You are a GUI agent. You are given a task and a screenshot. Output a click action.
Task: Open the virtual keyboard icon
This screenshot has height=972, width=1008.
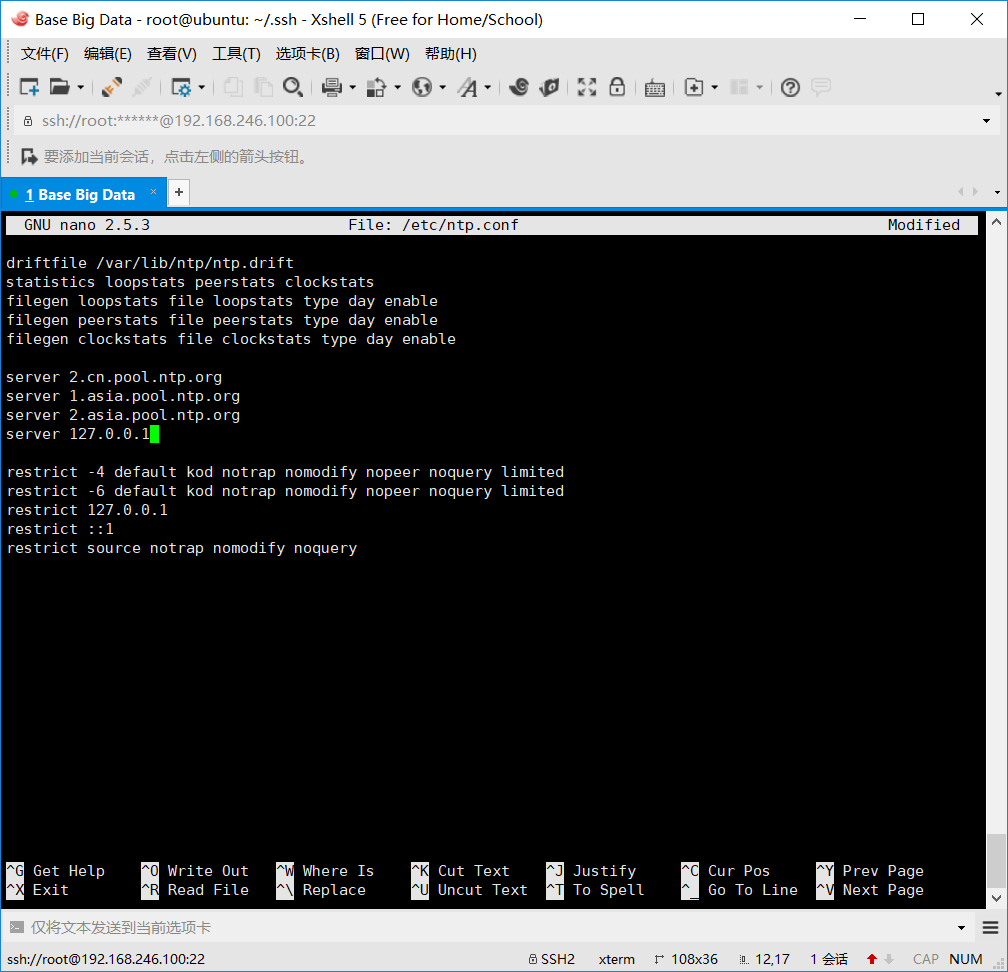[654, 87]
